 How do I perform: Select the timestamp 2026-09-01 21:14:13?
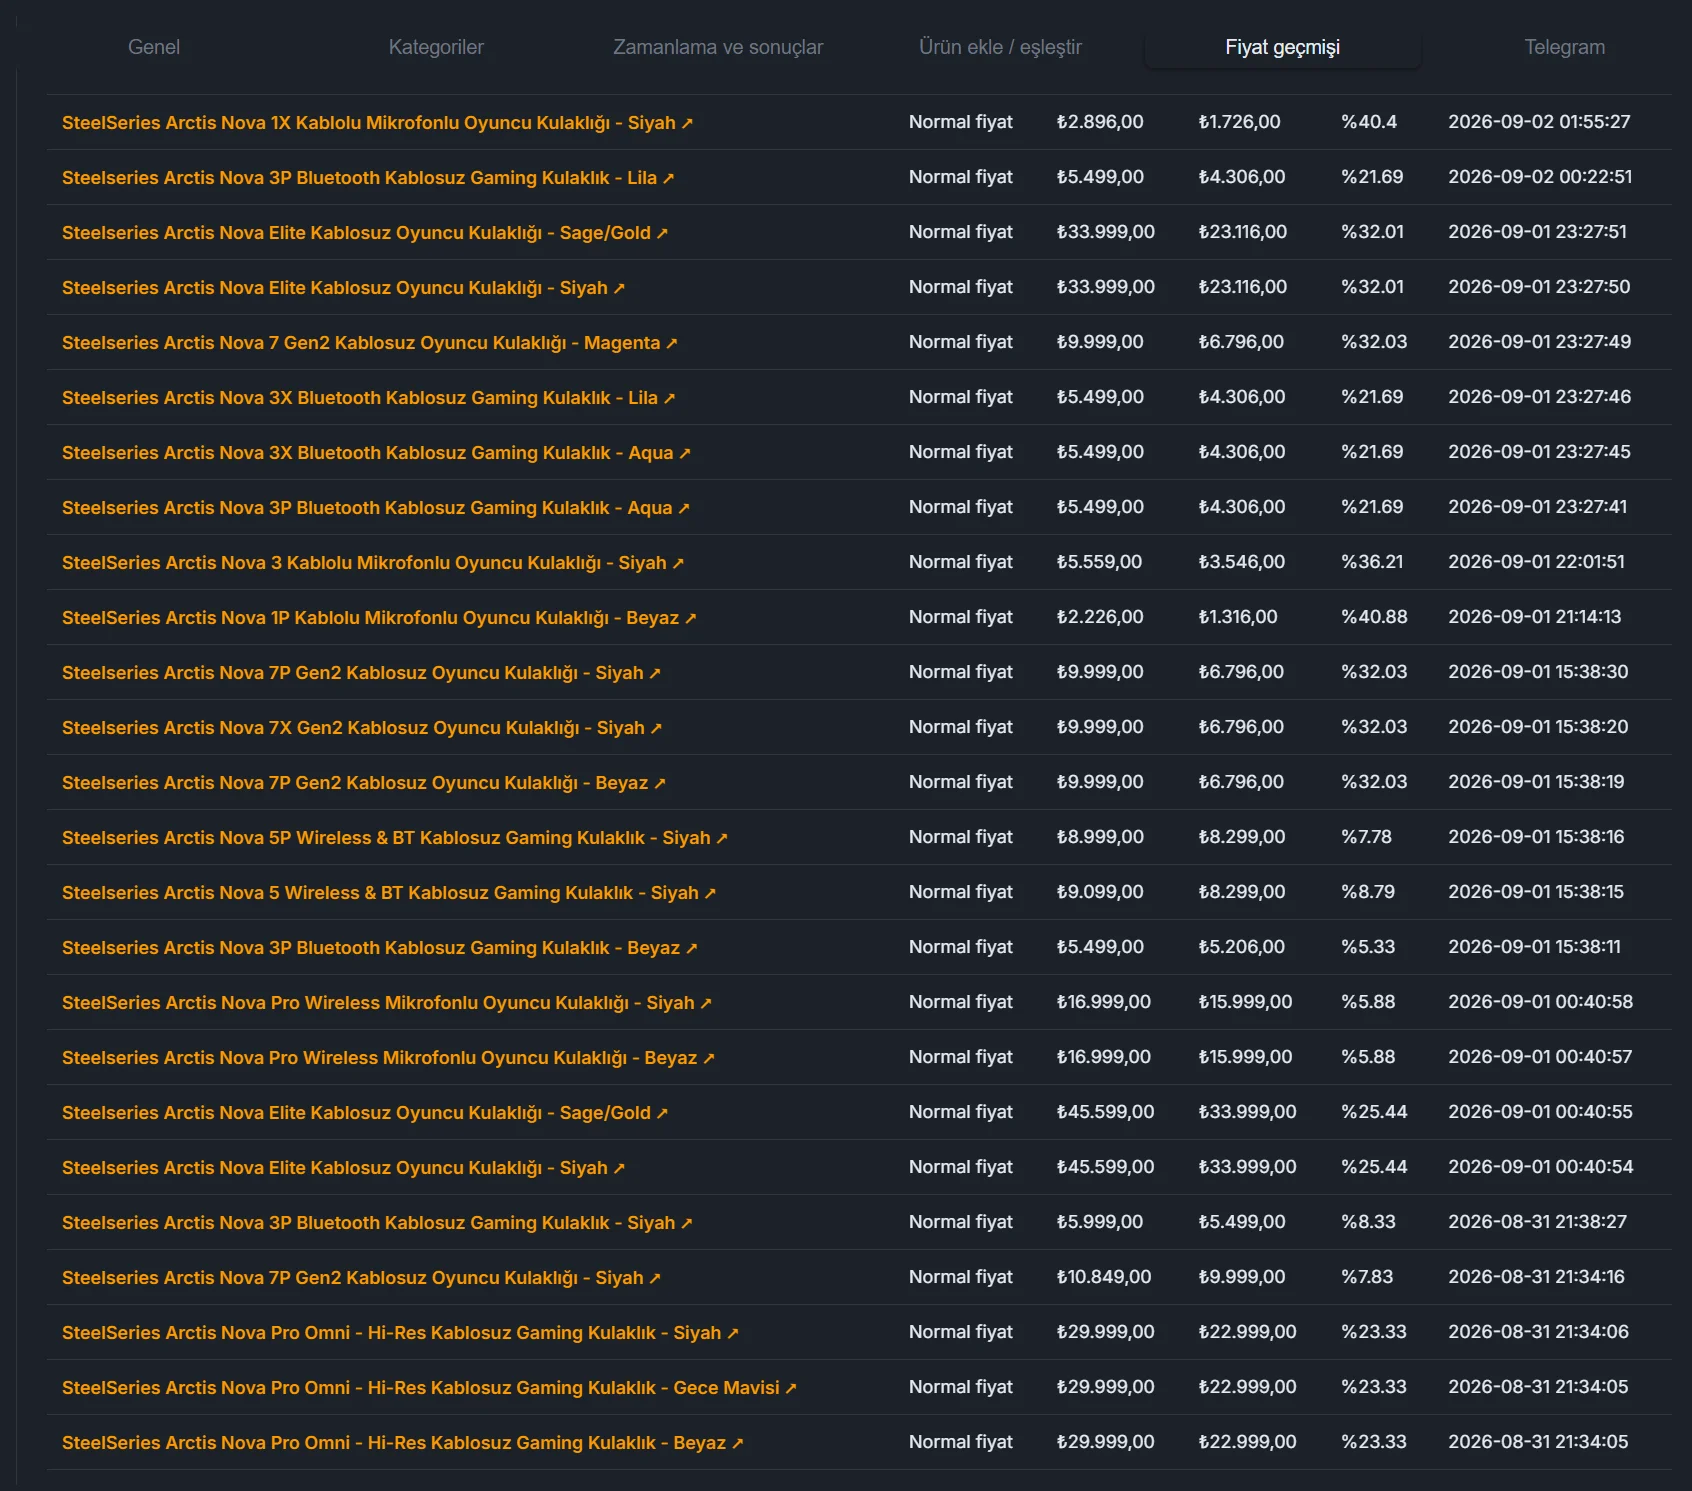click(x=1535, y=617)
